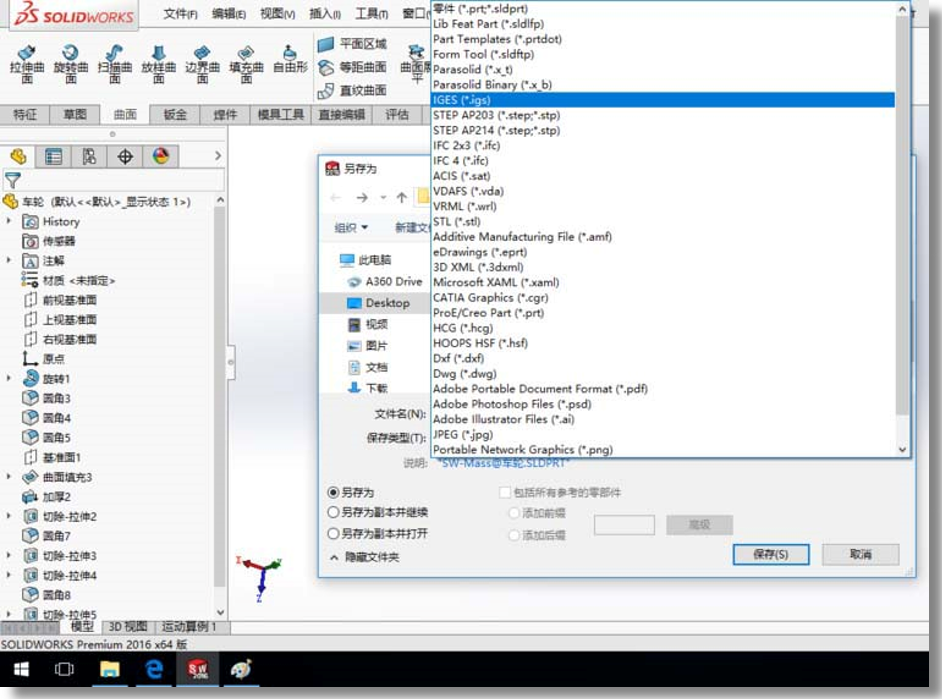Expand the feature manager tabs arrow

coord(217,156)
